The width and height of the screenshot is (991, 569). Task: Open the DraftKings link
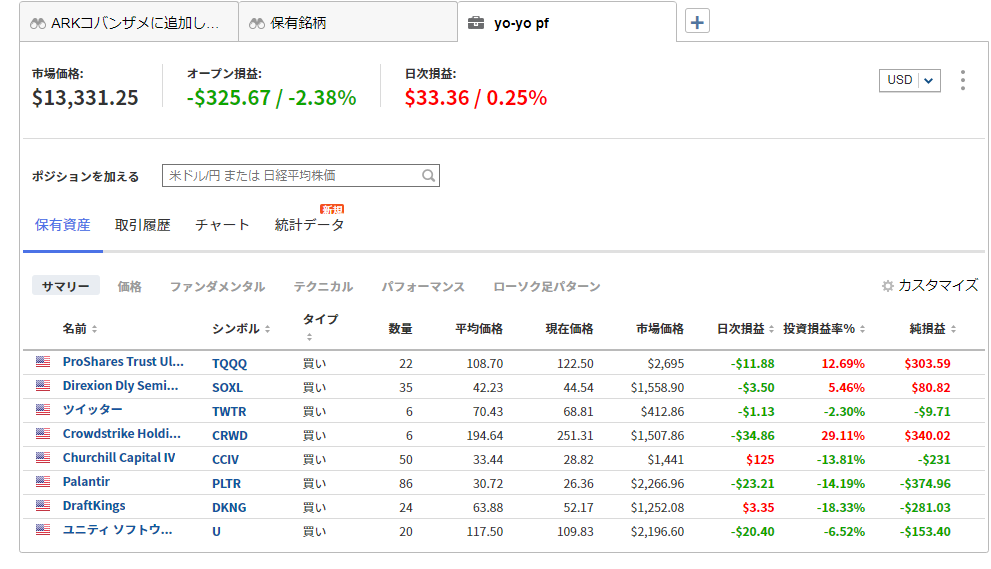tap(94, 506)
